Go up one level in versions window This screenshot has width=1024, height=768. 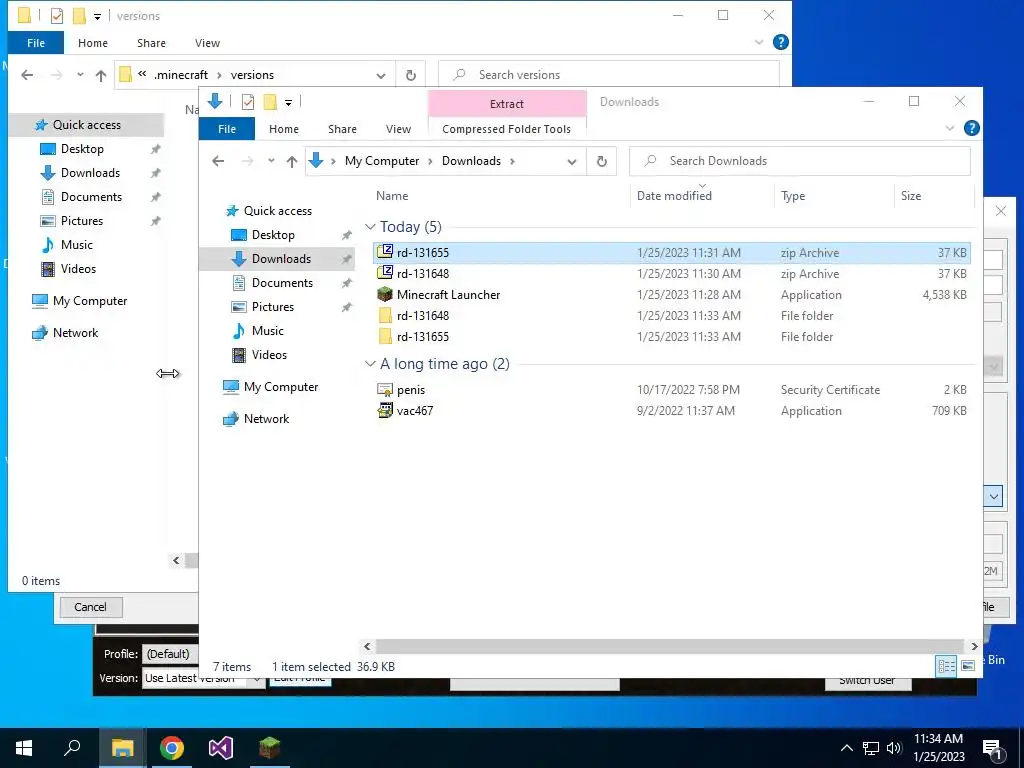pyautogui.click(x=101, y=75)
